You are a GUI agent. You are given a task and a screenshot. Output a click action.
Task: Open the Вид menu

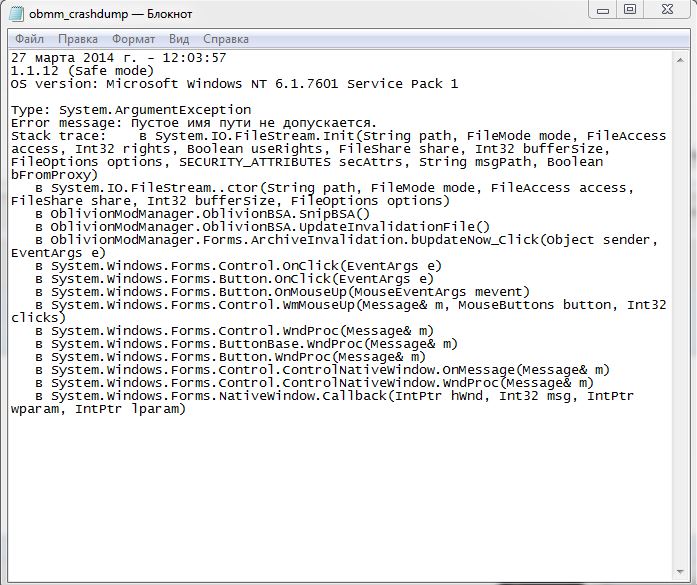(x=179, y=39)
